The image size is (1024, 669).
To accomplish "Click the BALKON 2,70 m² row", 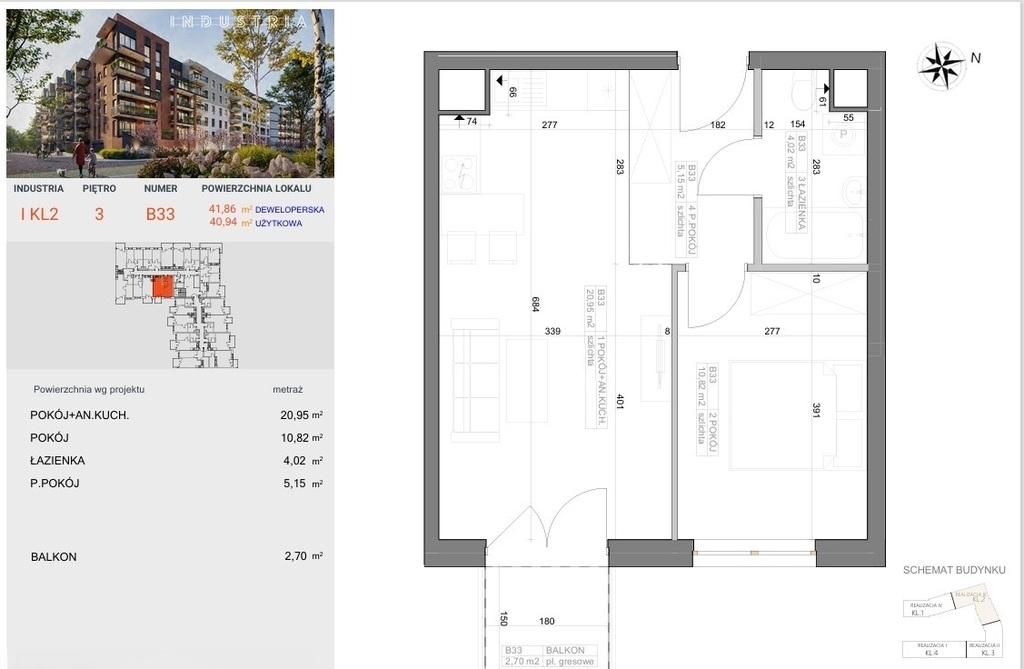I will point(170,557).
